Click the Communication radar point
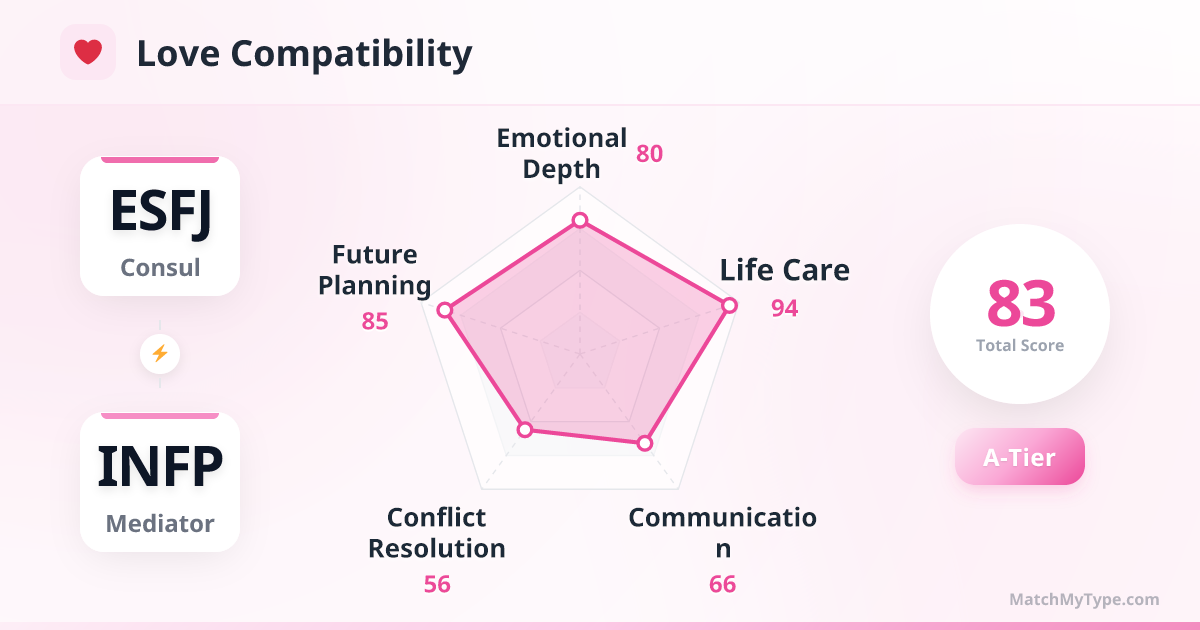Screen dimensions: 1200x630 tap(645, 442)
